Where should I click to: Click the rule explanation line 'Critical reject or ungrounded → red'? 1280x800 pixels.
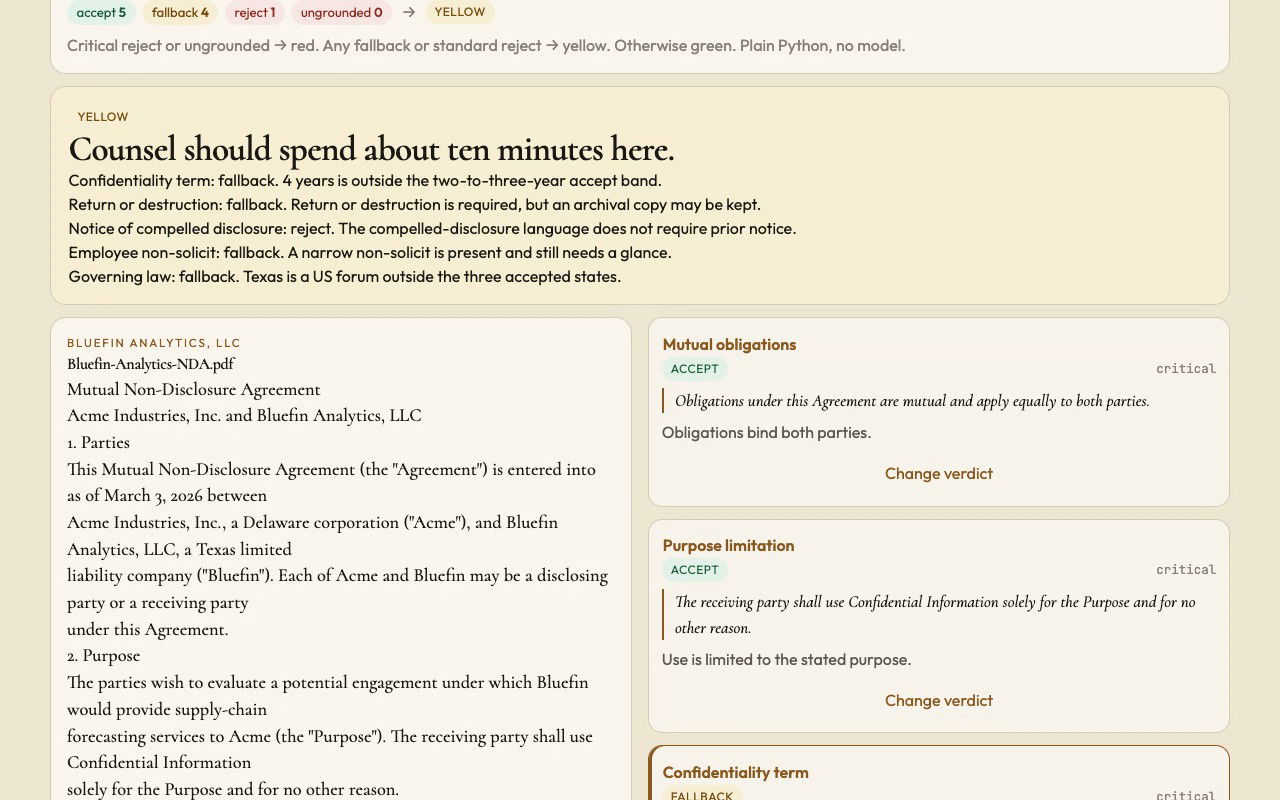[486, 46]
